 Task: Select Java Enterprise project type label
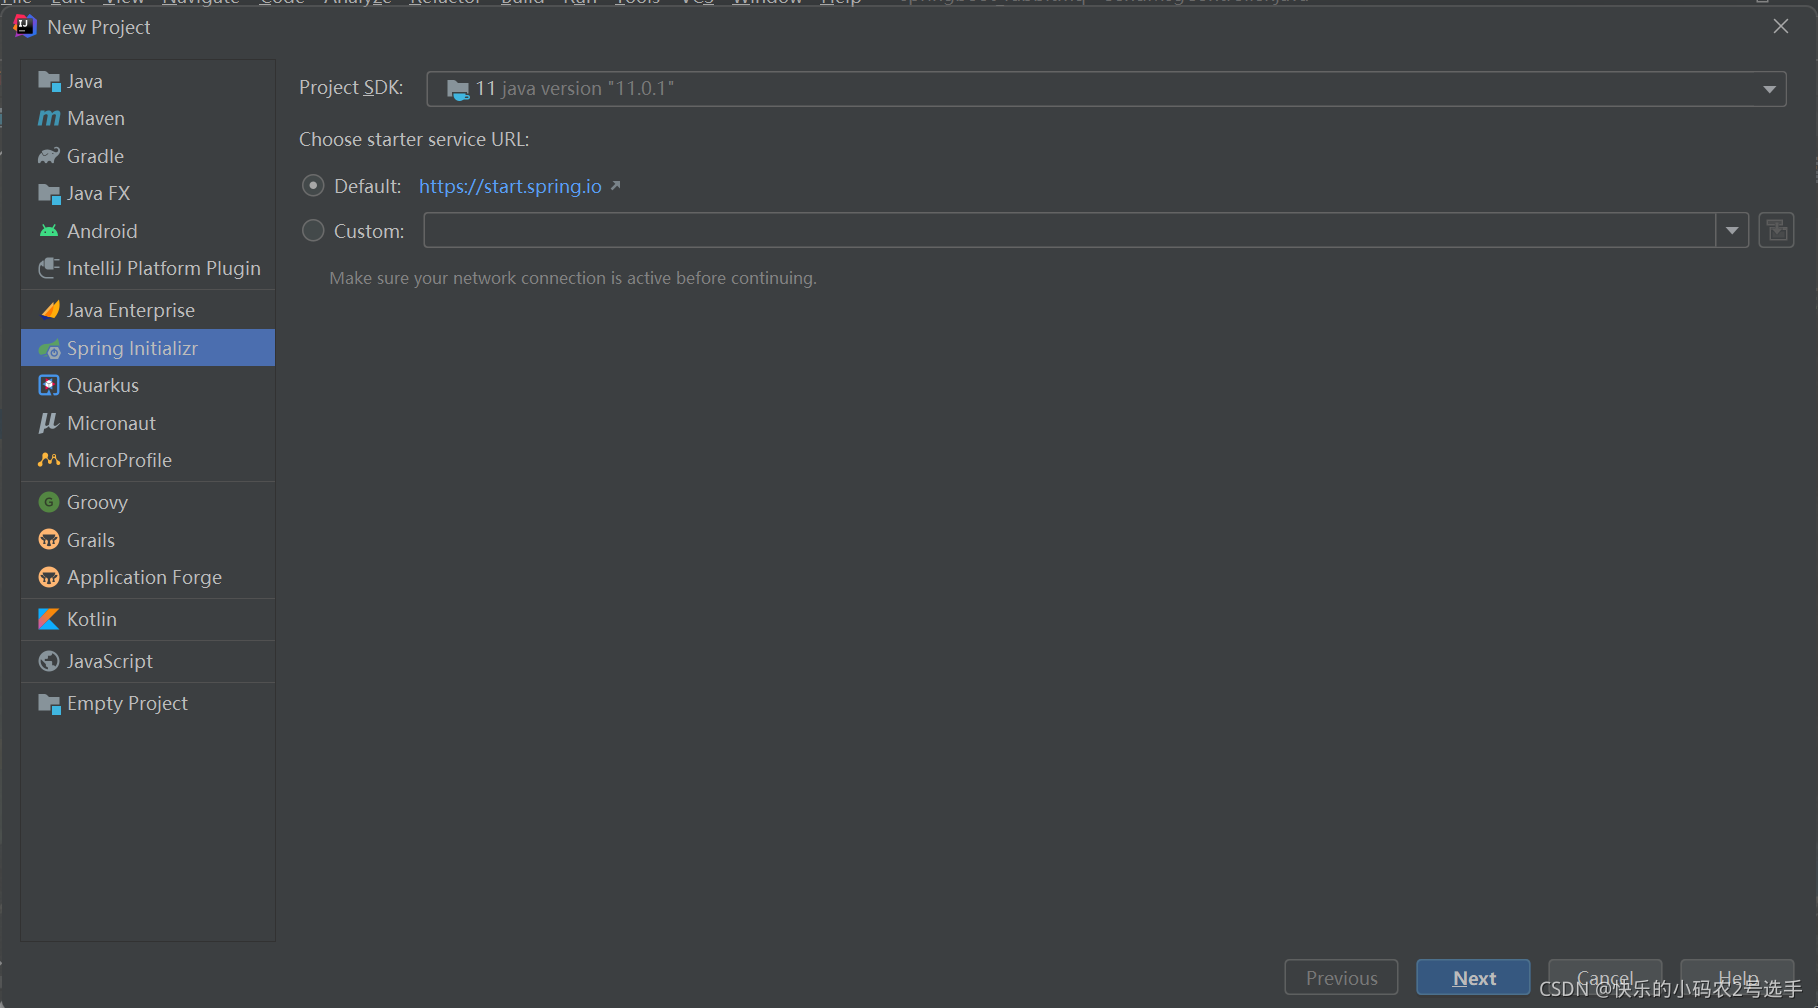click(131, 310)
